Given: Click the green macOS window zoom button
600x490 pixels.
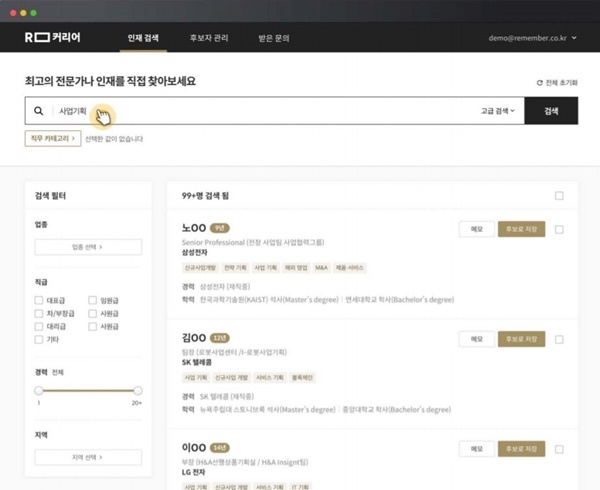Looking at the screenshot, I should (x=33, y=13).
